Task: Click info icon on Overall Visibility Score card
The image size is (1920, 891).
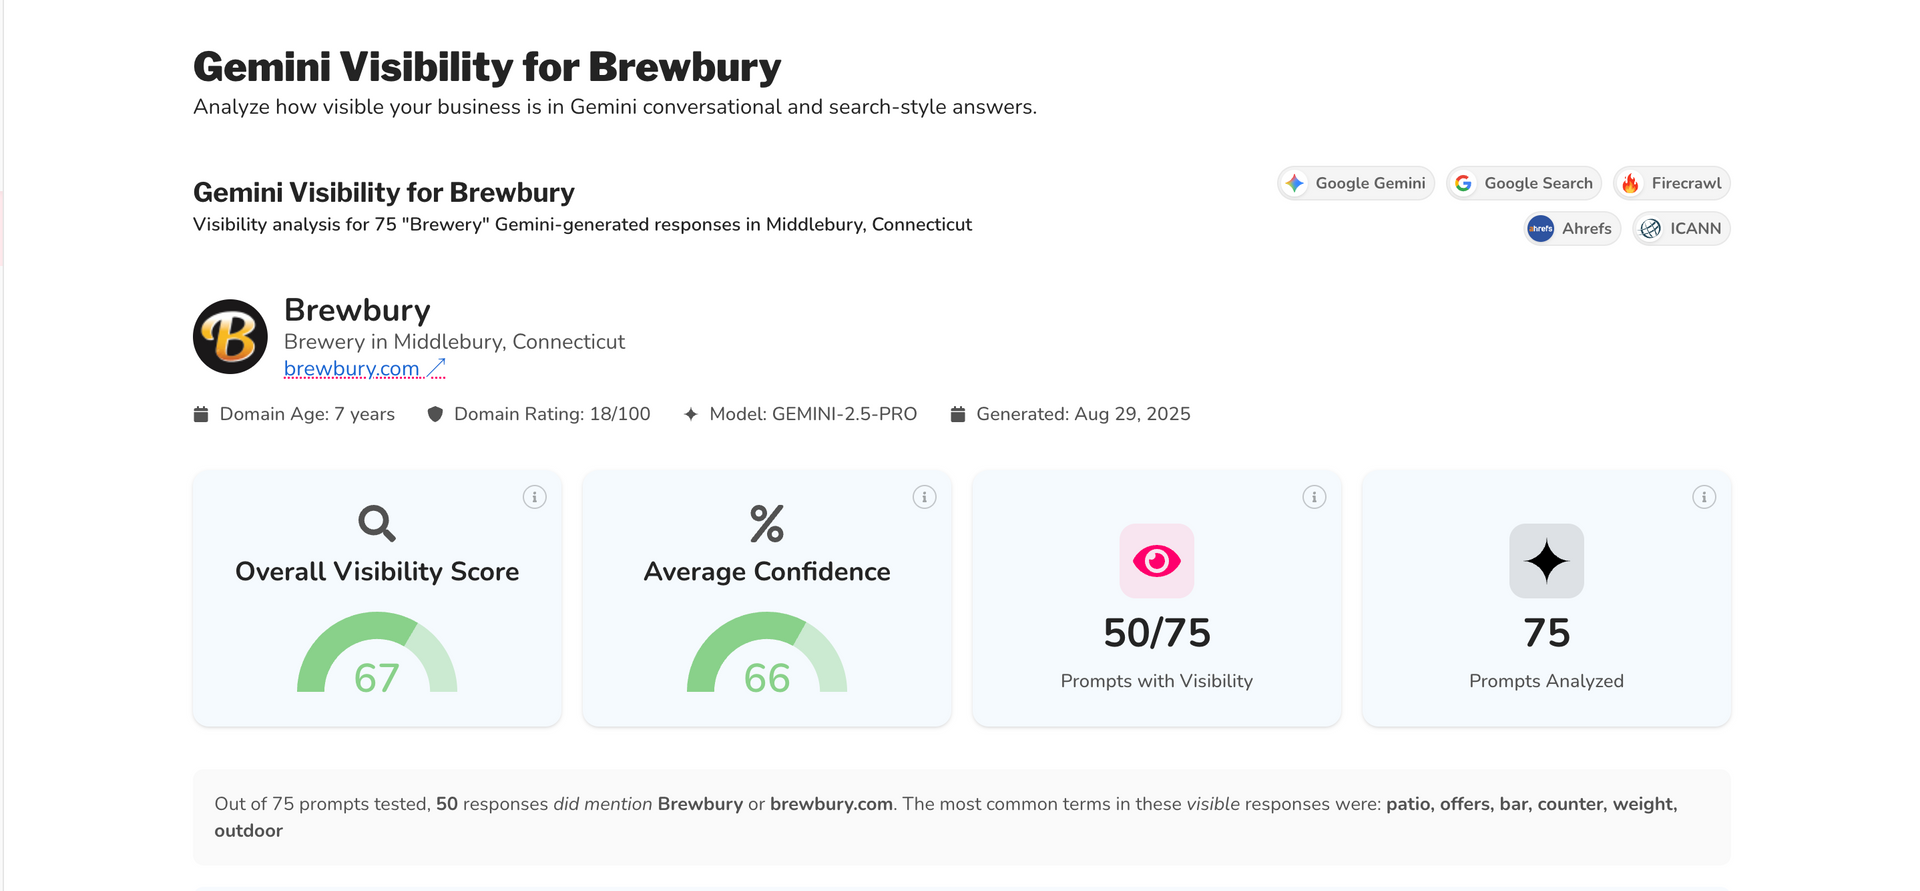Action: tap(534, 497)
